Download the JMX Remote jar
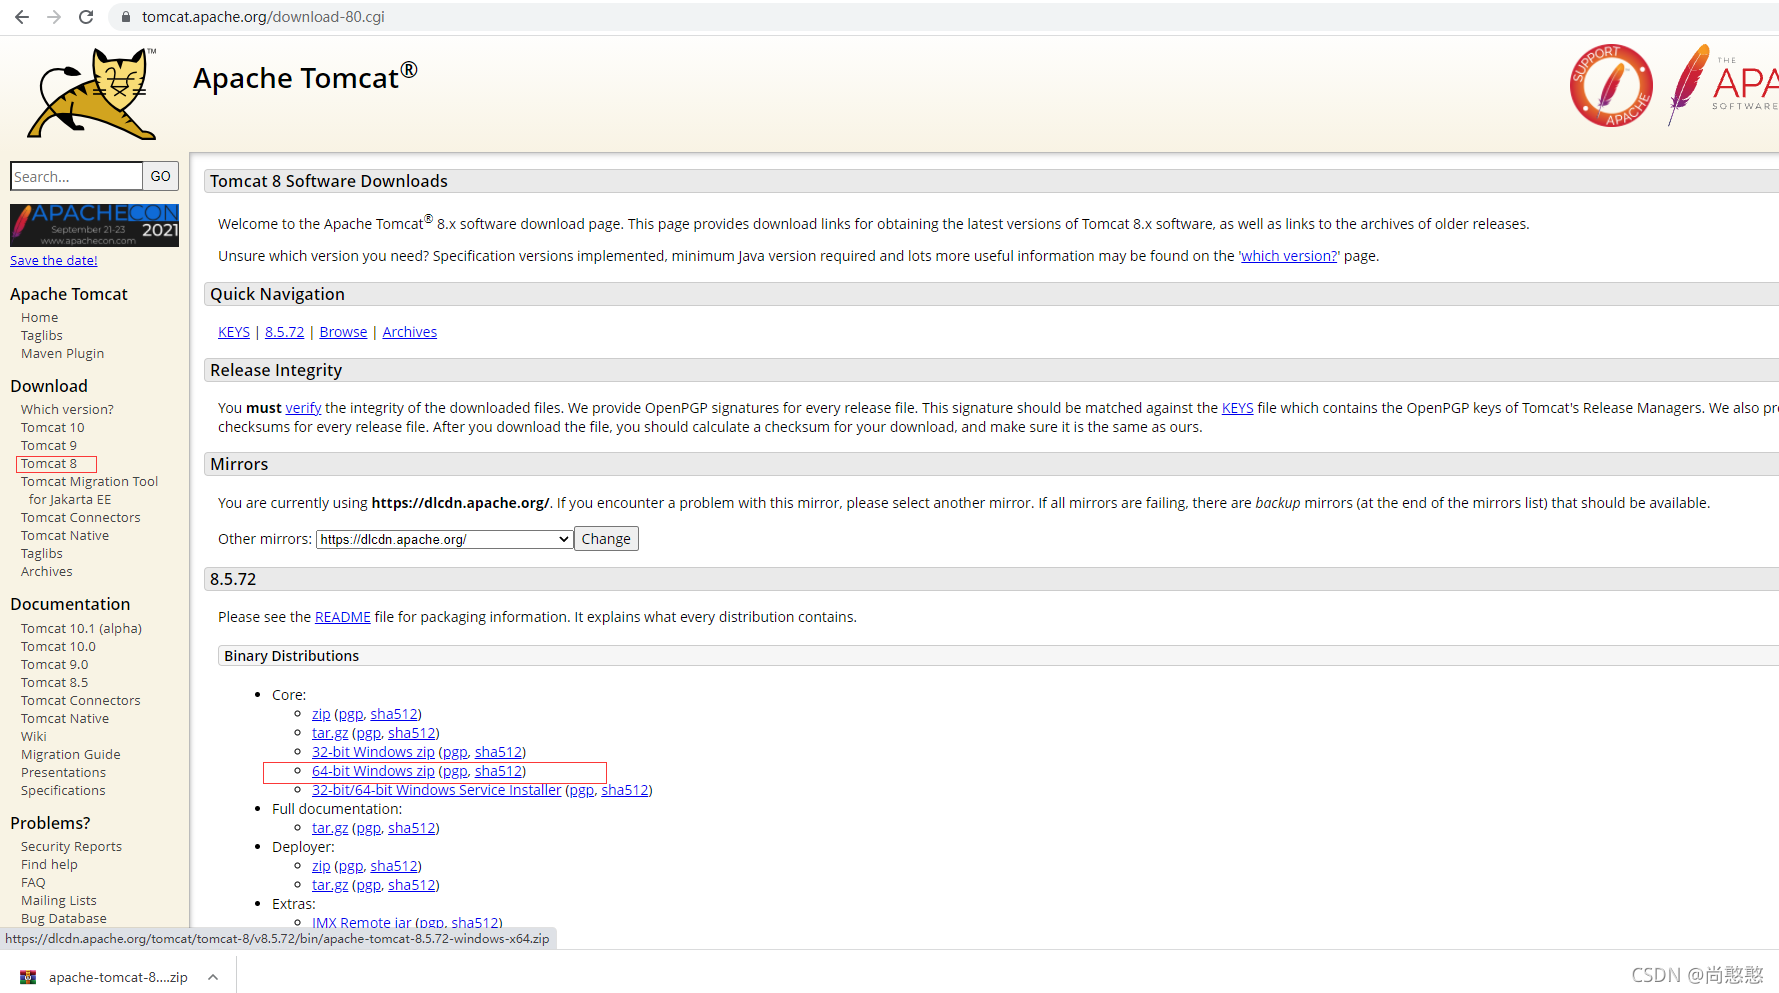Image resolution: width=1779 pixels, height=993 pixels. pos(361,923)
